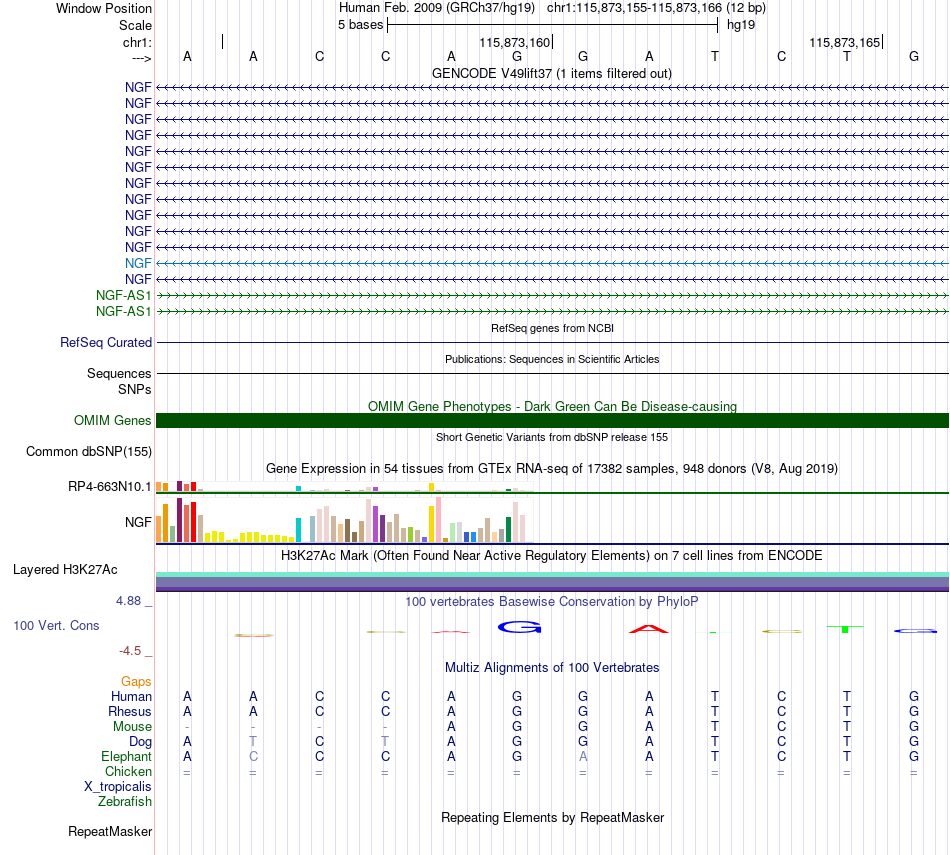Click the large G PhyloP conservation logo
This screenshot has height=855, width=950.
pos(519,627)
